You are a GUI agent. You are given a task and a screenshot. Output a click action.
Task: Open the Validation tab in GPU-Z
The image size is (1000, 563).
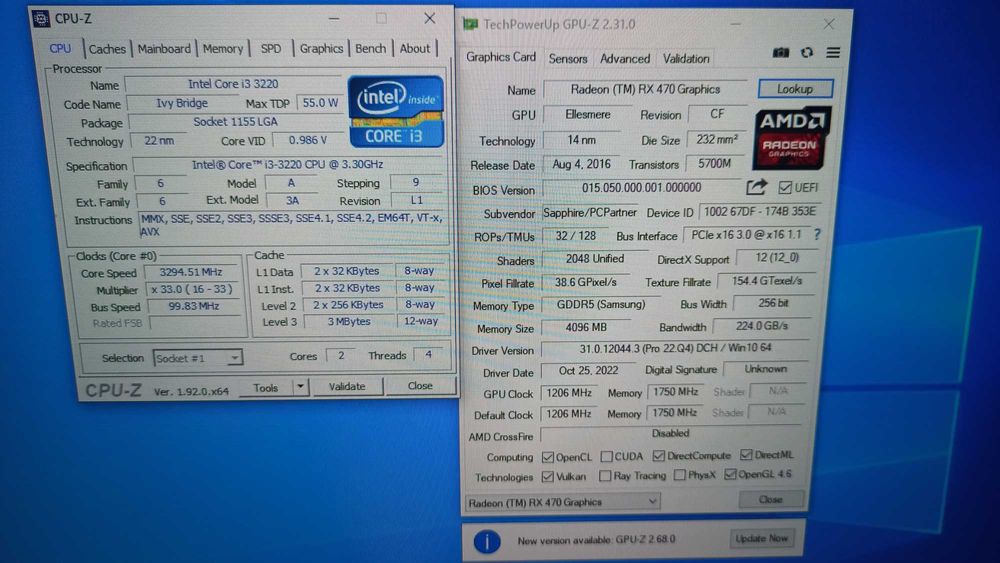click(x=686, y=59)
